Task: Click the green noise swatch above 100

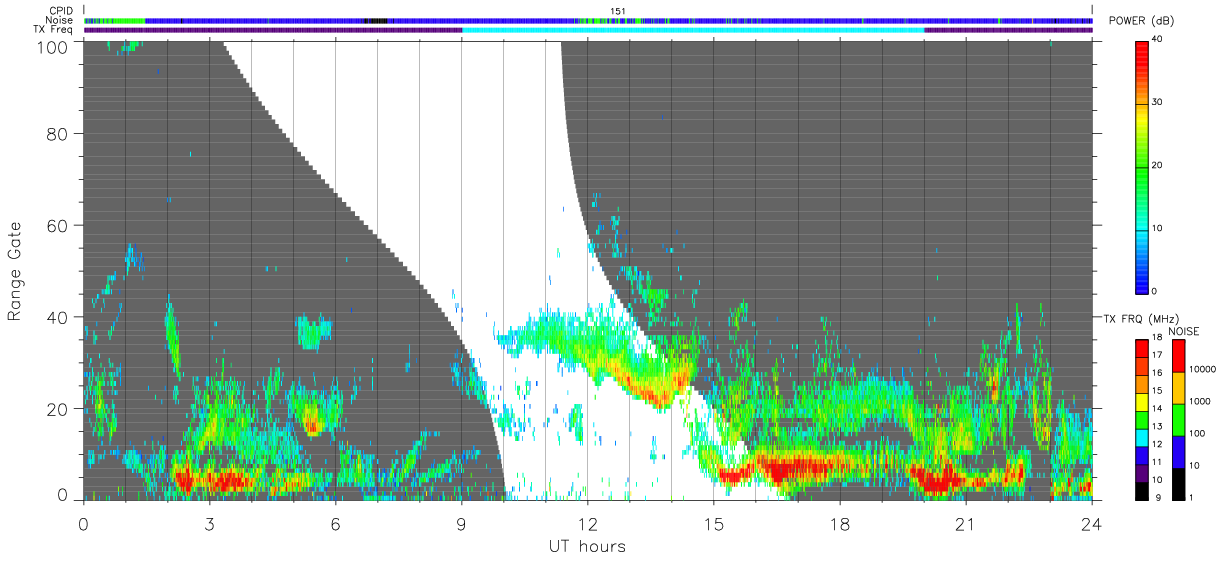Action: point(1178,420)
